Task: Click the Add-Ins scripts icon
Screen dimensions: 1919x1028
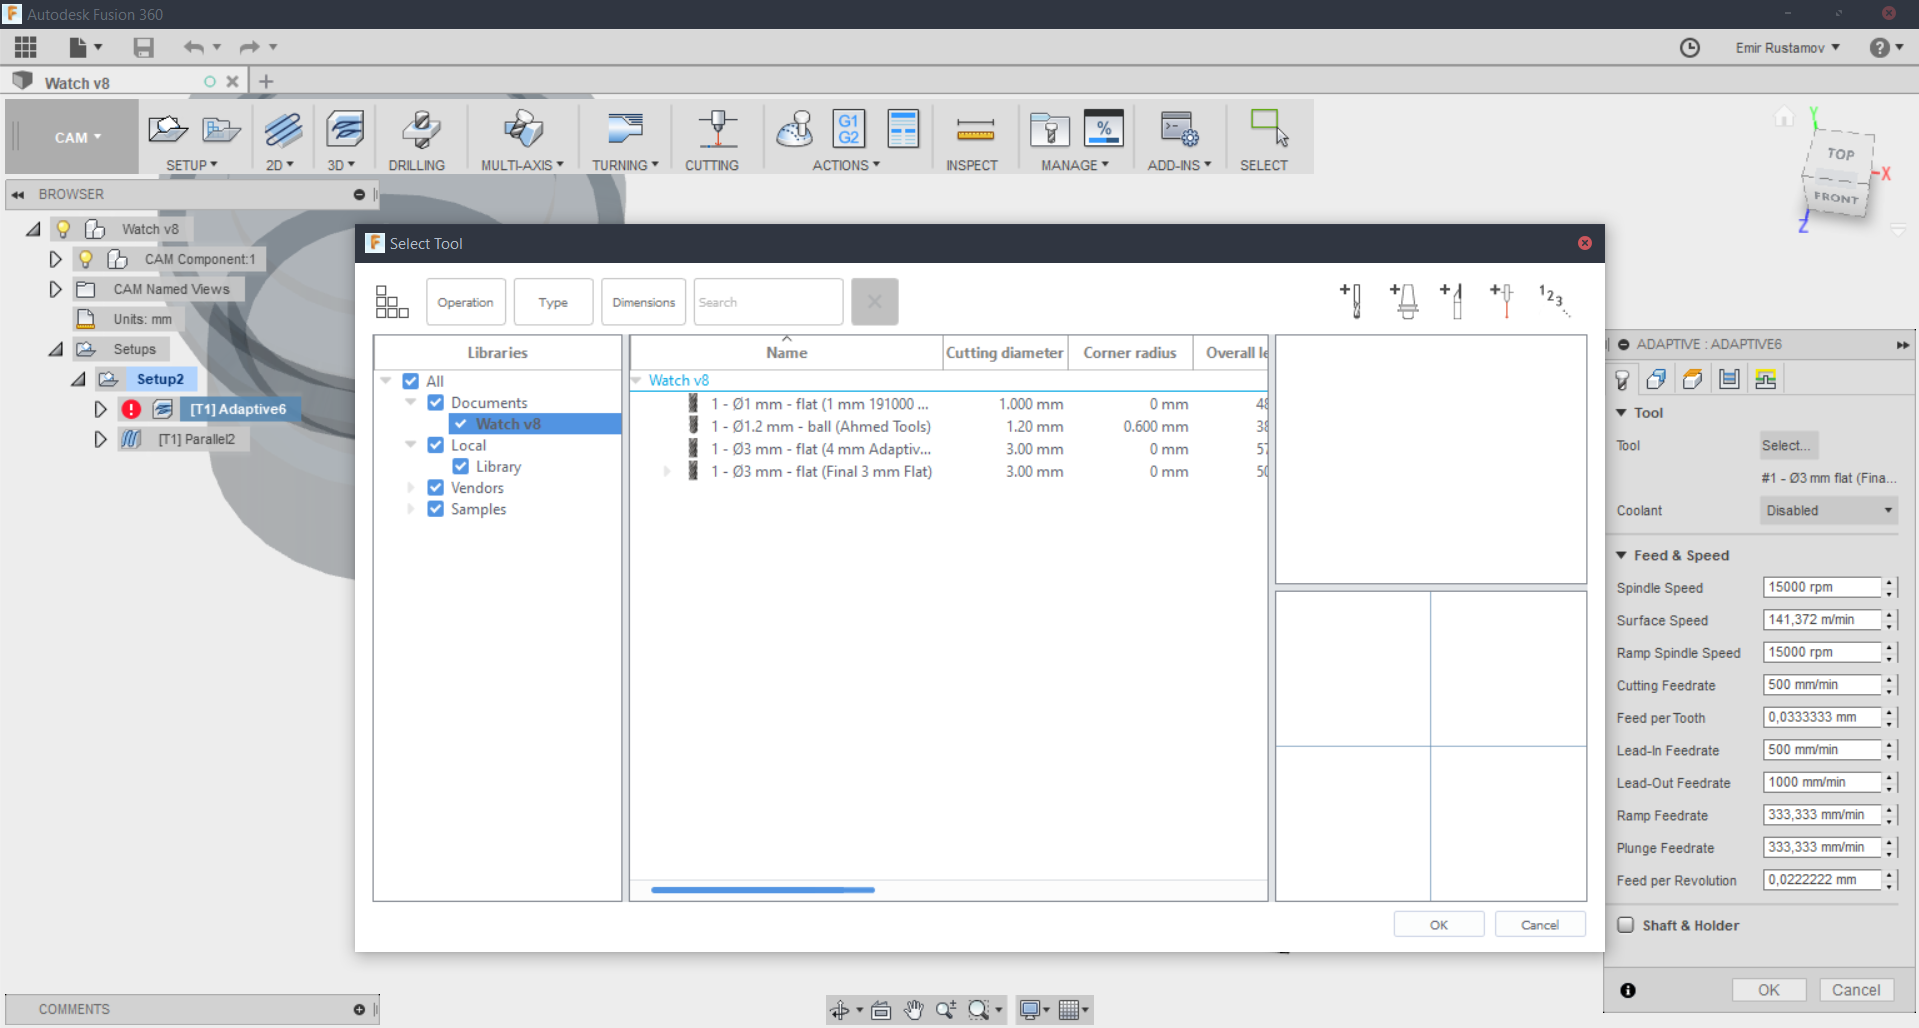Action: [1180, 130]
